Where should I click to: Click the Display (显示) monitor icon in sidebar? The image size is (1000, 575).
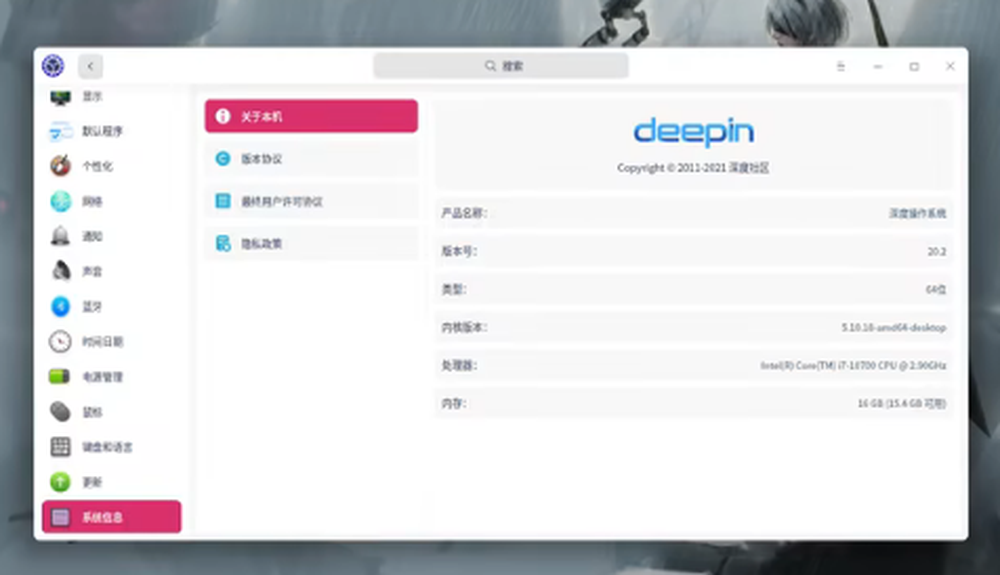click(61, 97)
